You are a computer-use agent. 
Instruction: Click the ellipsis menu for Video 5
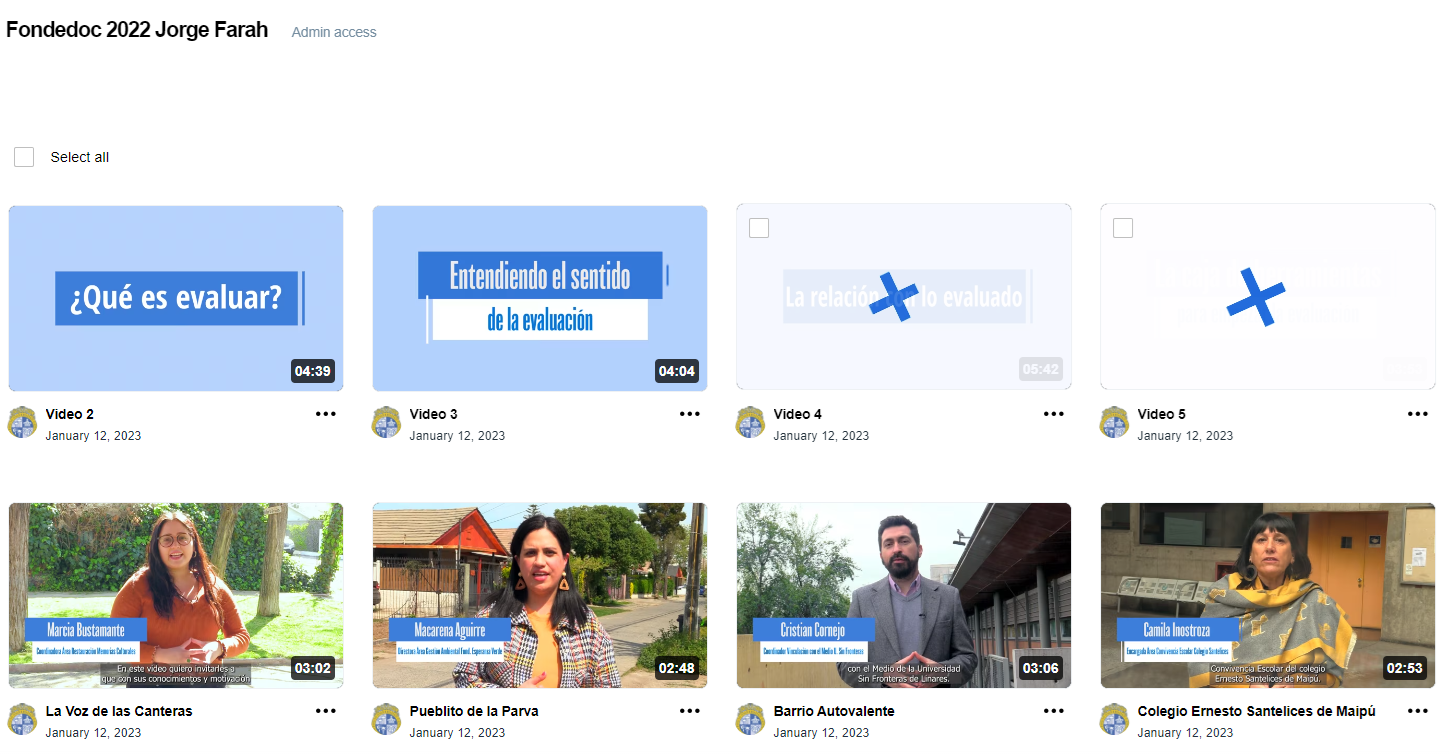point(1418,414)
